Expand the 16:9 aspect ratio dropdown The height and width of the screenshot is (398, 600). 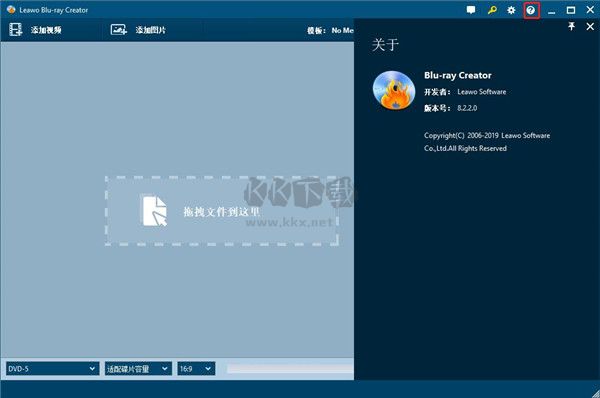click(196, 369)
